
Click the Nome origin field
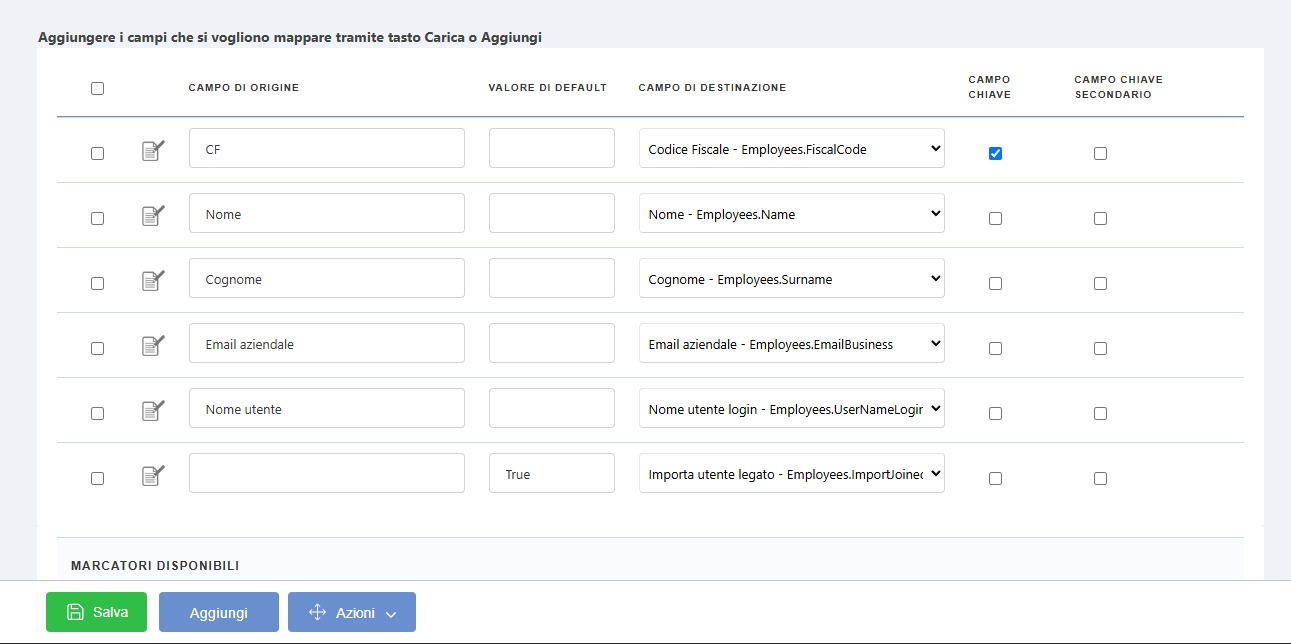tap(327, 213)
